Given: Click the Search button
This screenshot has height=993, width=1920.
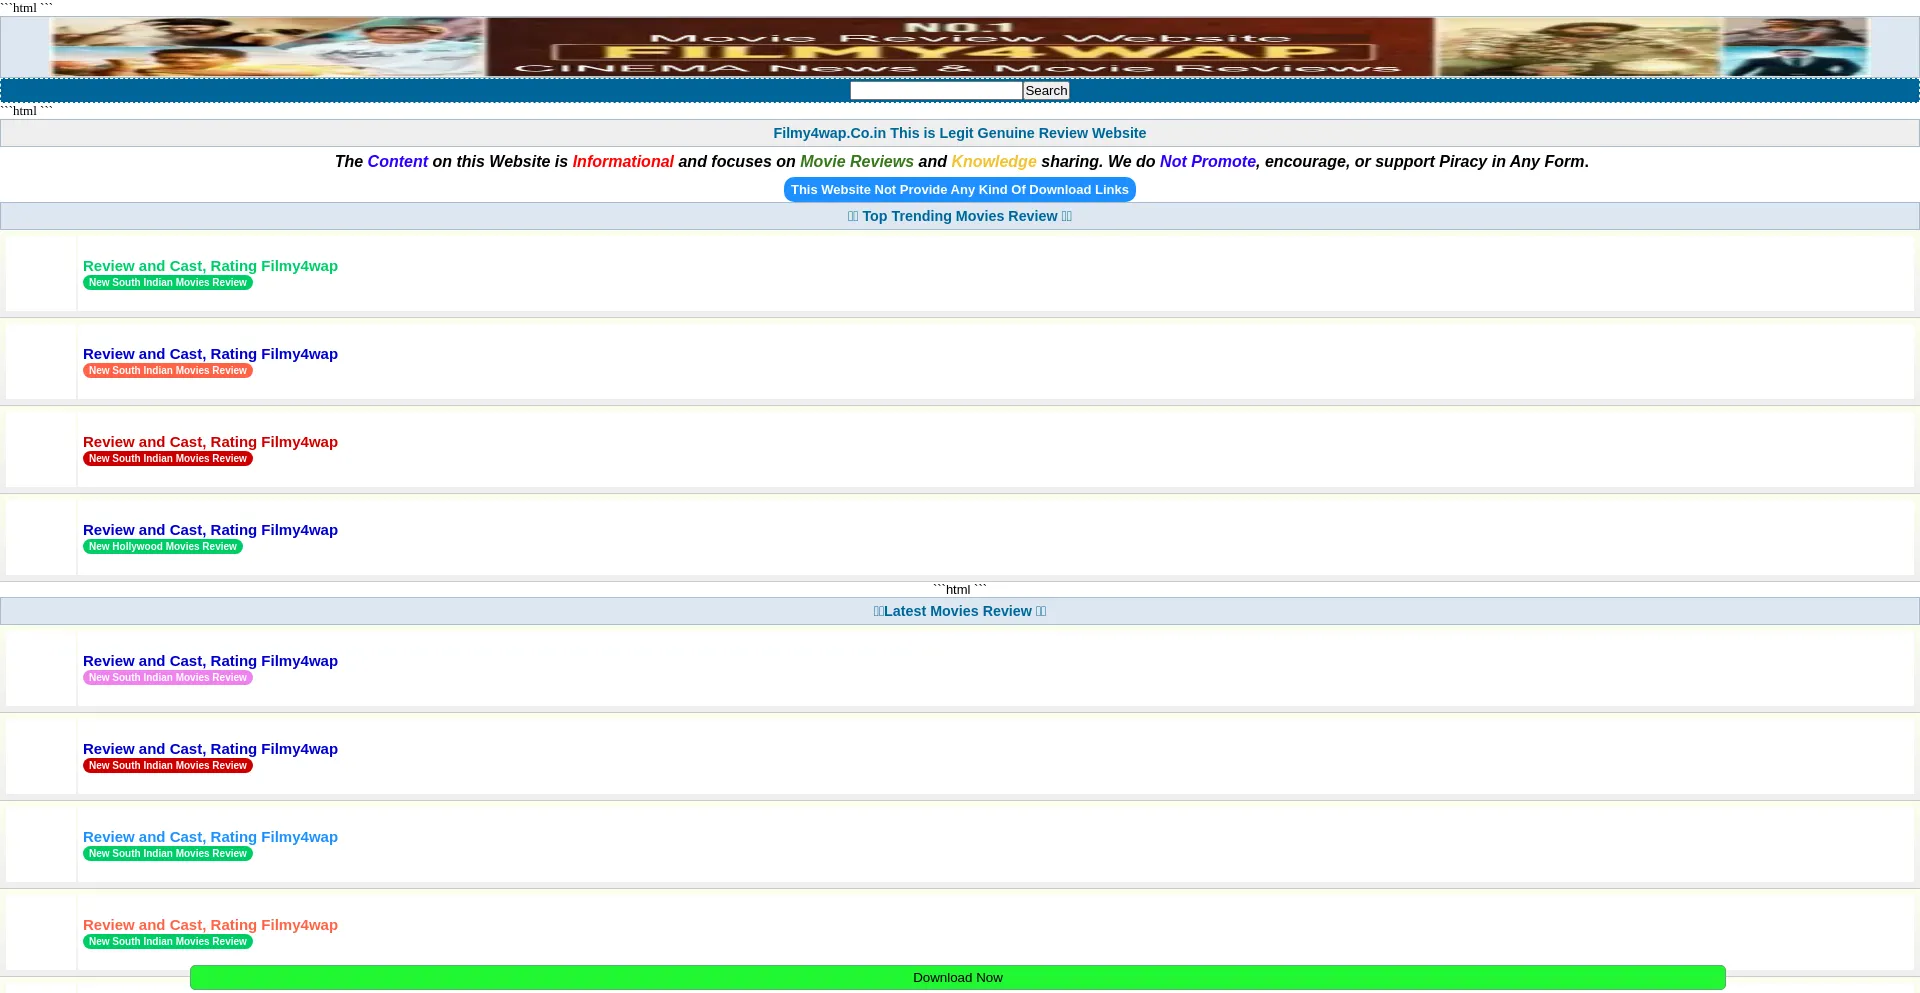Looking at the screenshot, I should coord(1046,91).
